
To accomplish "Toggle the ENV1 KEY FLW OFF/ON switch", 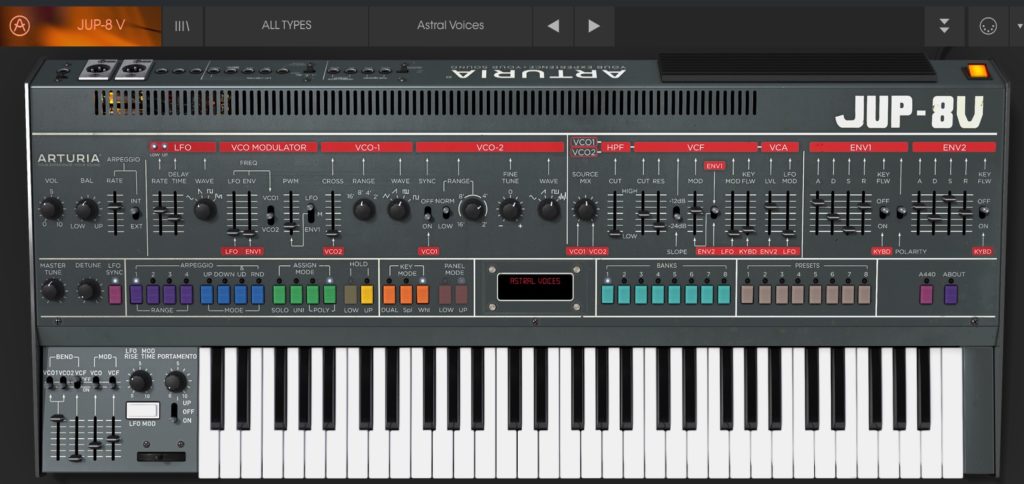I will (883, 212).
